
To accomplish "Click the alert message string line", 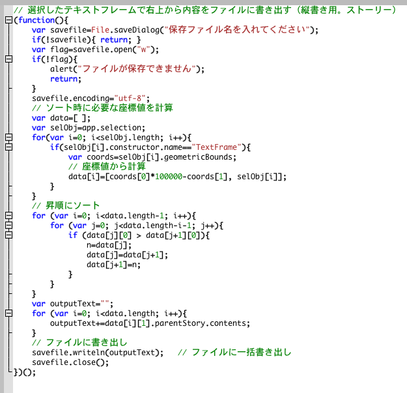I will [x=127, y=69].
